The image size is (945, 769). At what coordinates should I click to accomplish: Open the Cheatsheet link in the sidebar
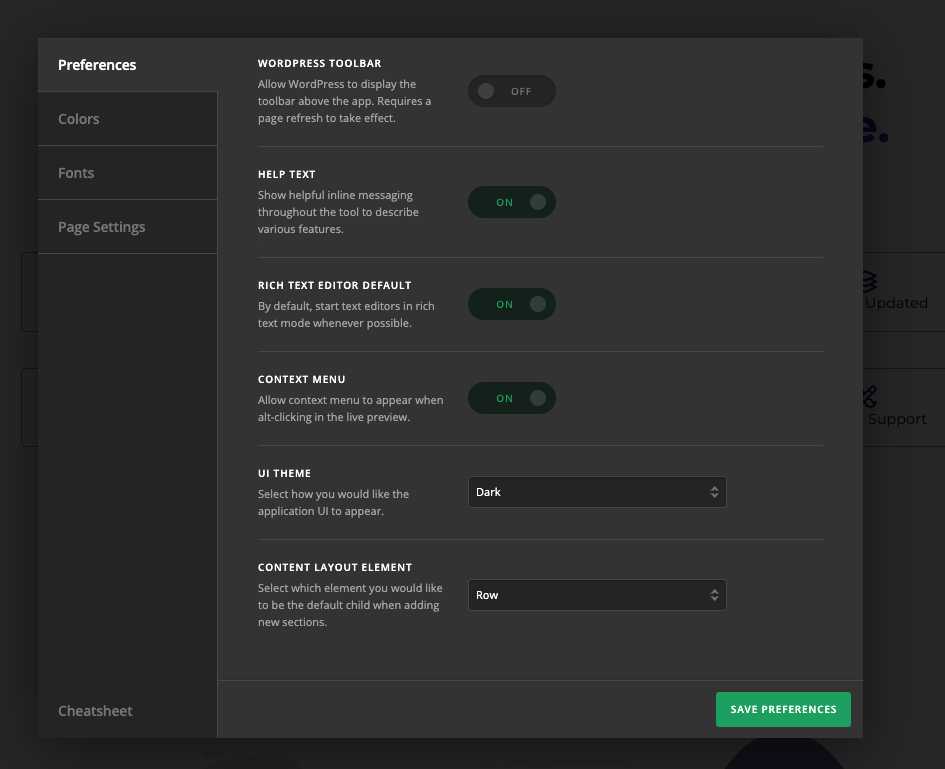(95, 711)
